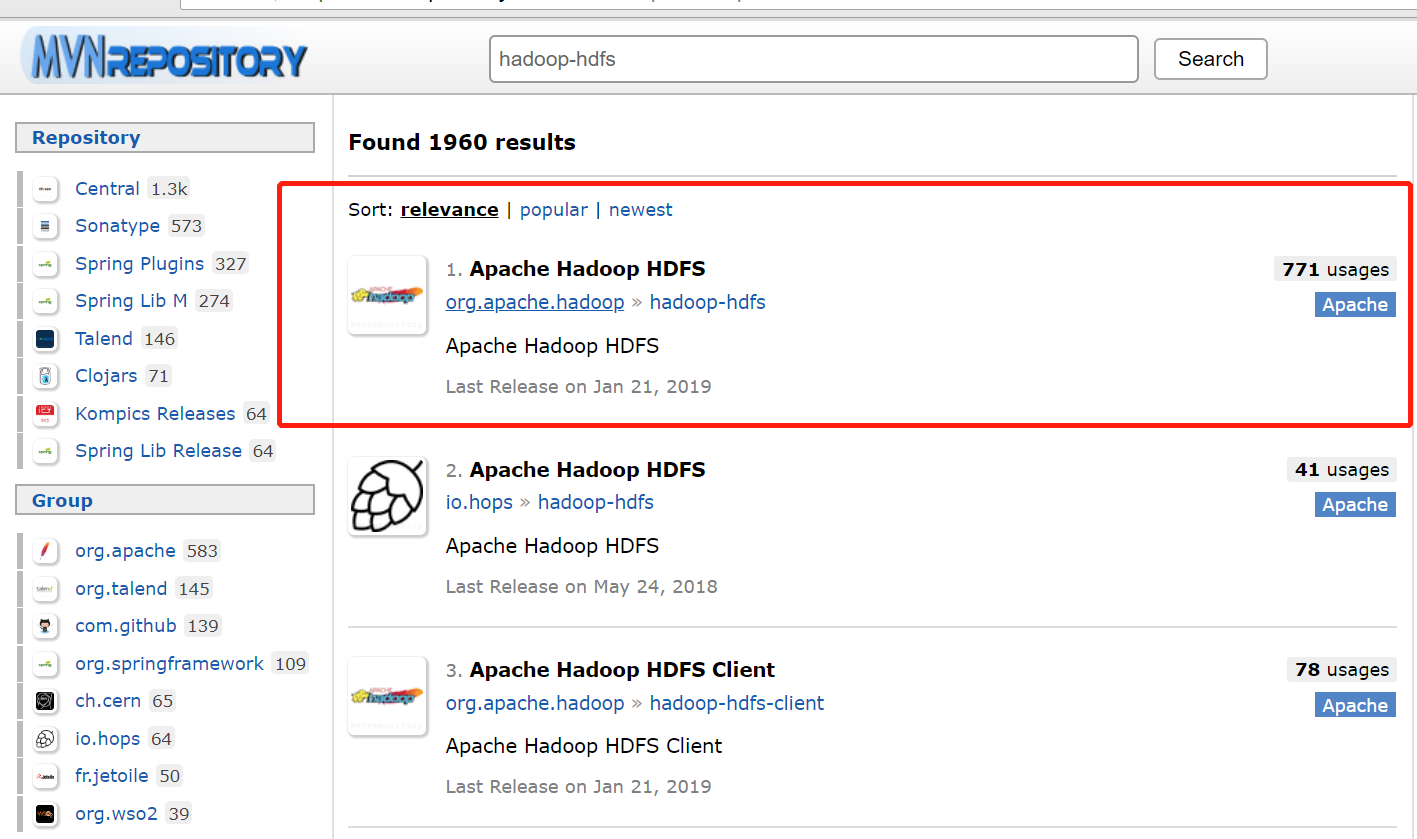The height and width of the screenshot is (839, 1417).
Task: Click the org.talend group icon
Action: [45, 588]
